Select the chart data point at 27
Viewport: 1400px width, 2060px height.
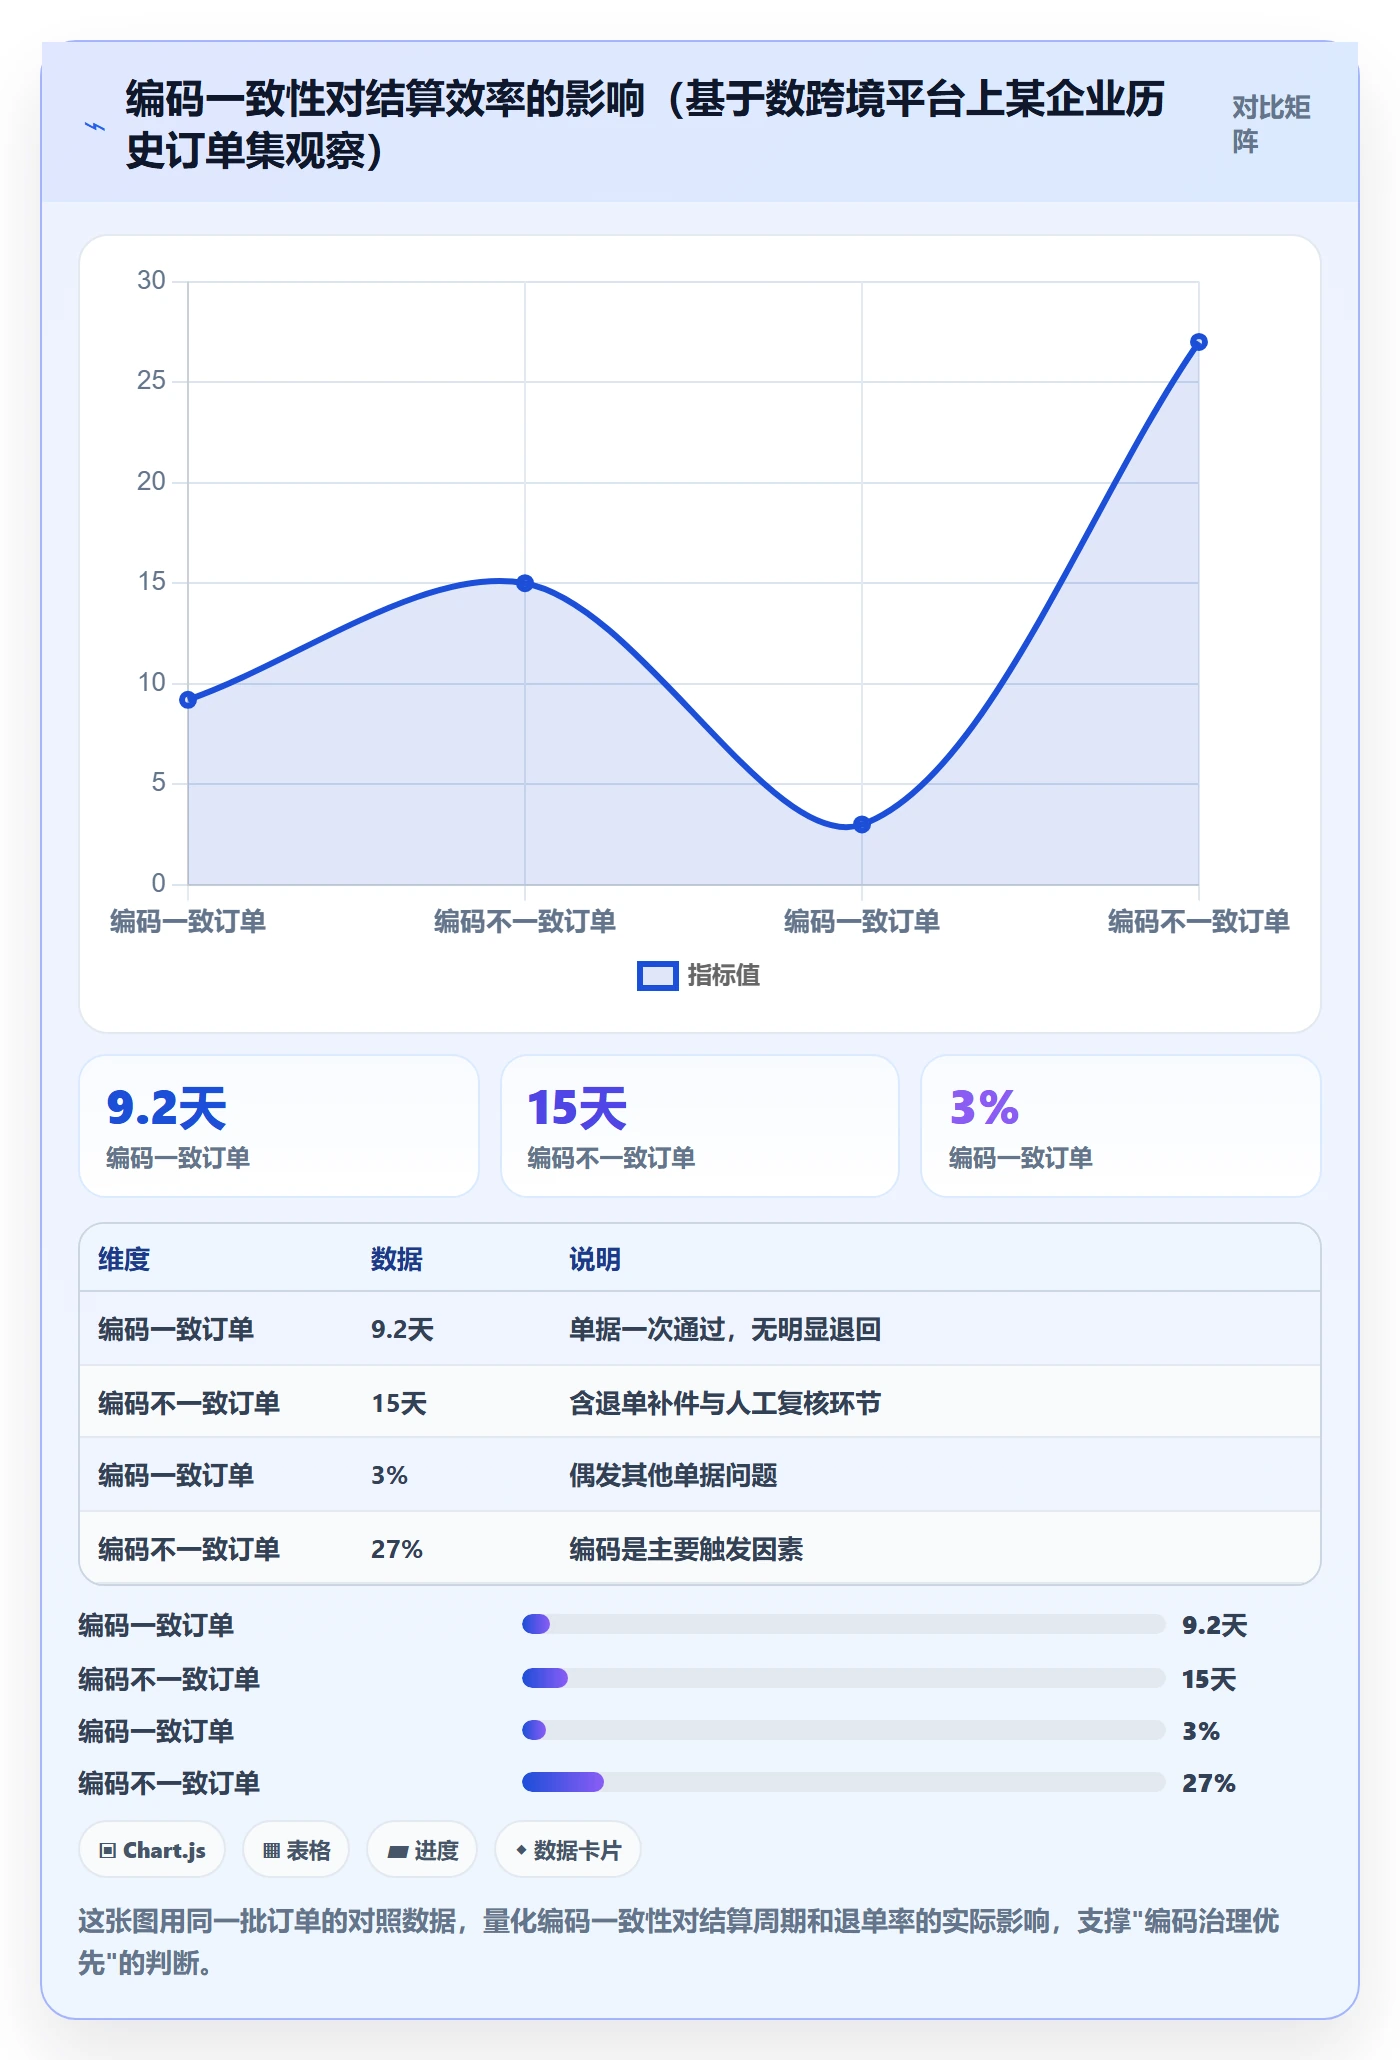1199,342
